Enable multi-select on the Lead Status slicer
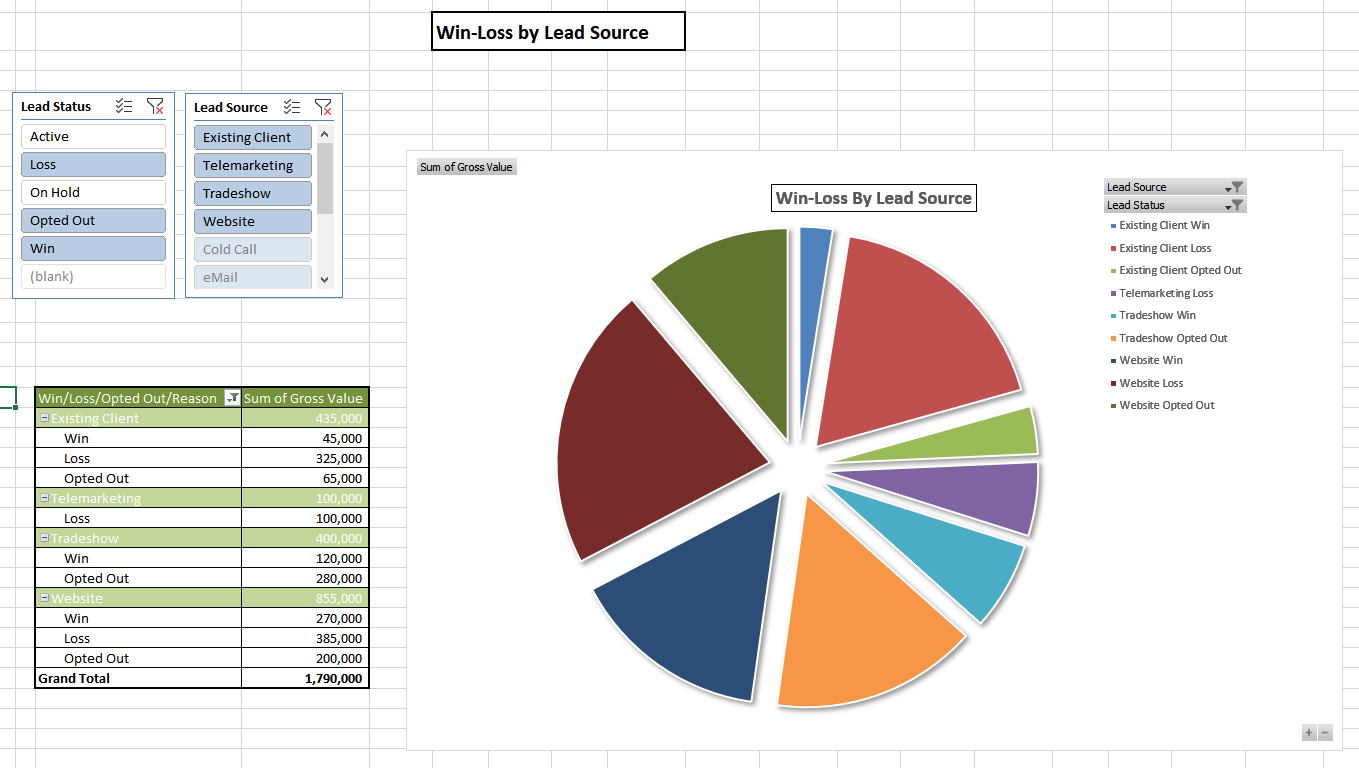1359x768 pixels. (x=124, y=106)
